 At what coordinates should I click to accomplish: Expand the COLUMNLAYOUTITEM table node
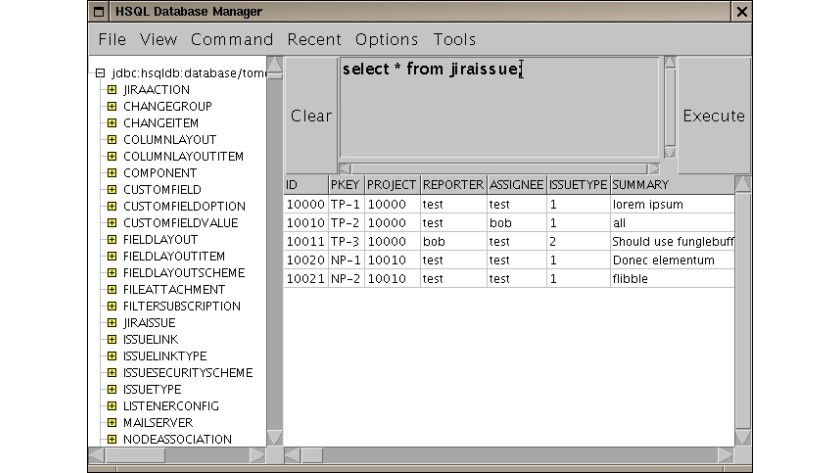pos(111,156)
